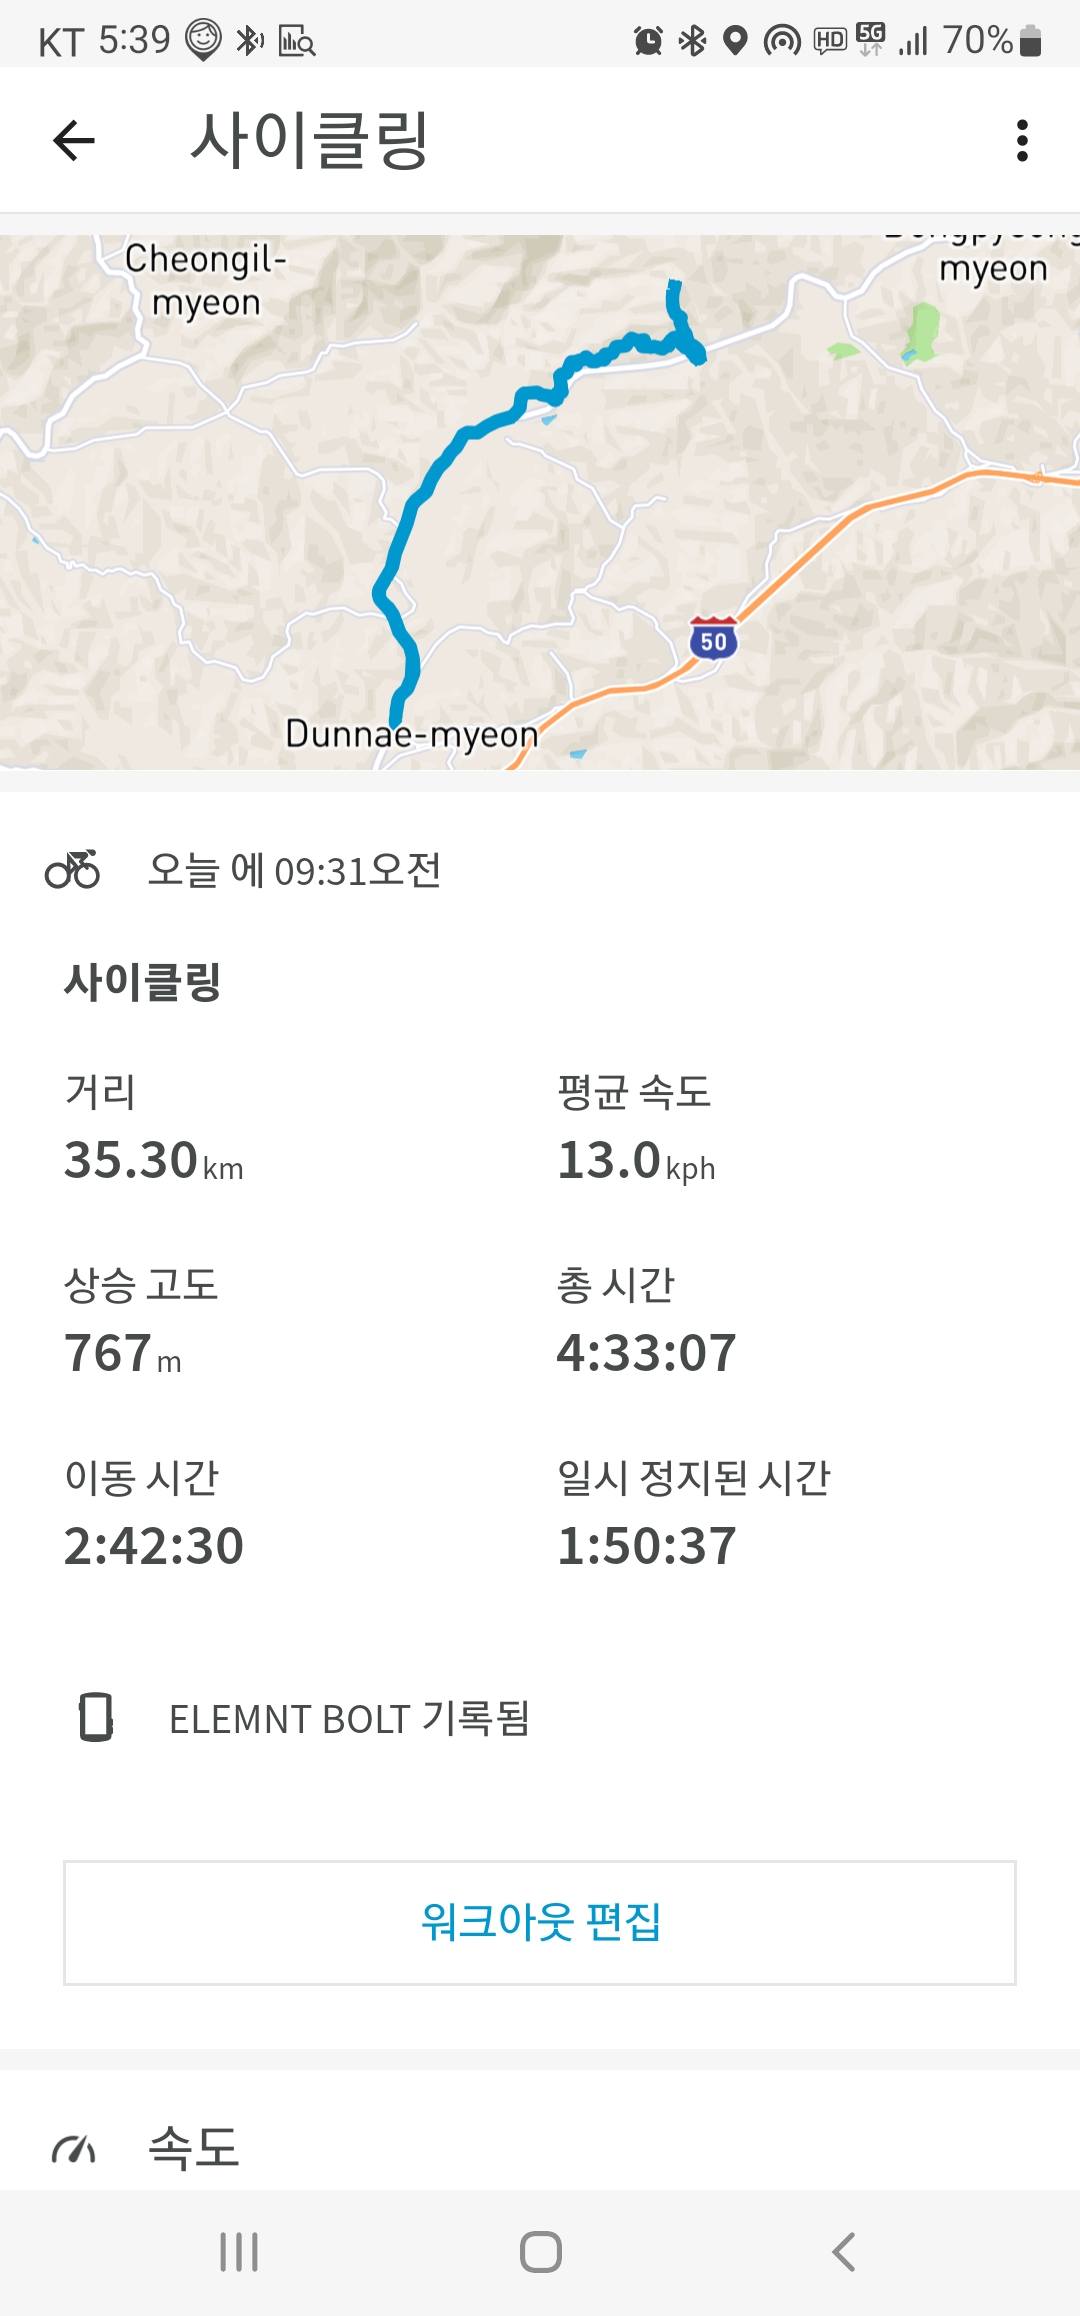Open the three-dot overflow menu
The height and width of the screenshot is (2316, 1080).
pos(1022,140)
